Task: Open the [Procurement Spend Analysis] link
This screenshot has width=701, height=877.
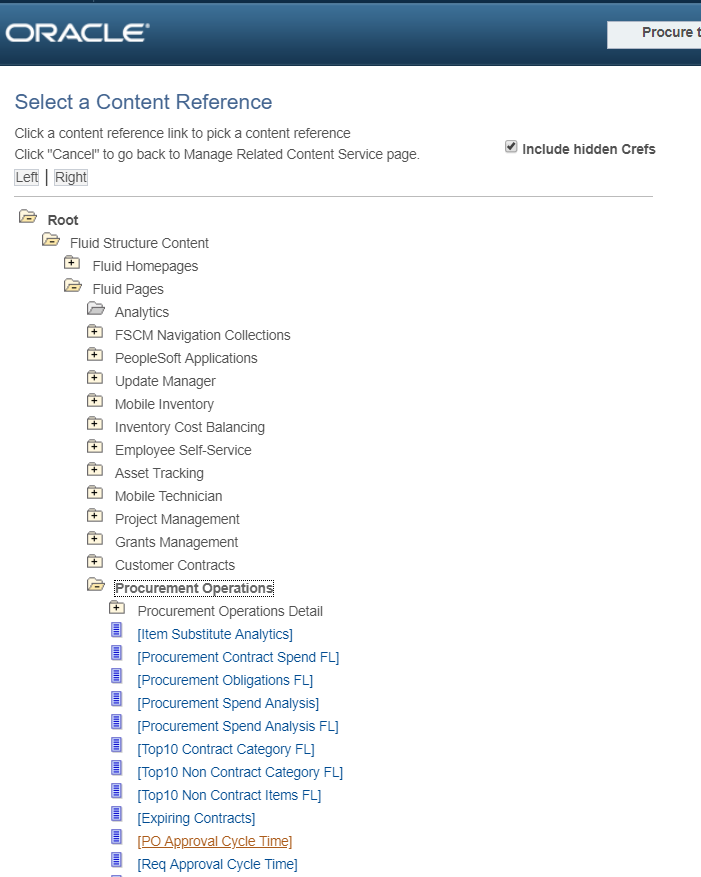Action: coord(228,703)
